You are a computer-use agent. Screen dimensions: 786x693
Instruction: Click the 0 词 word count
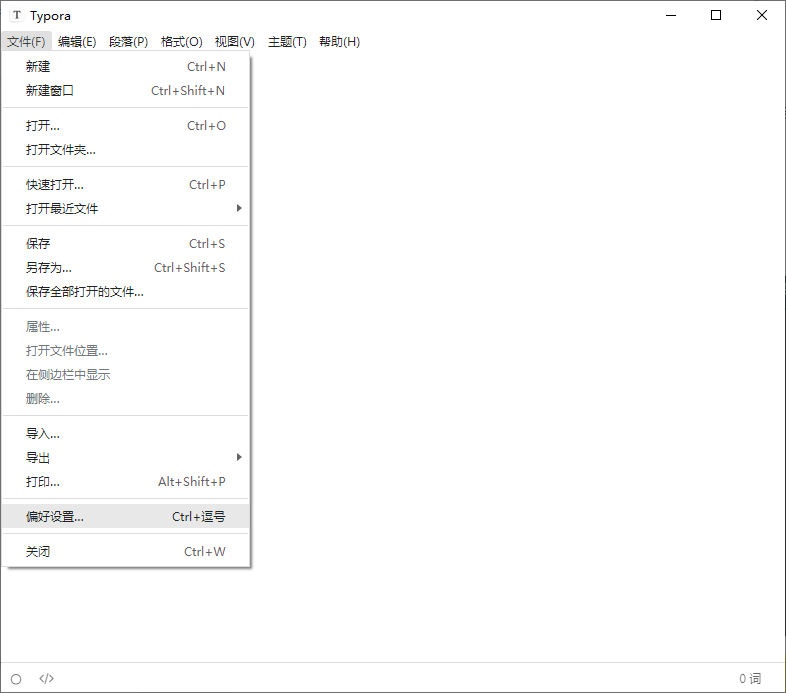pos(750,679)
